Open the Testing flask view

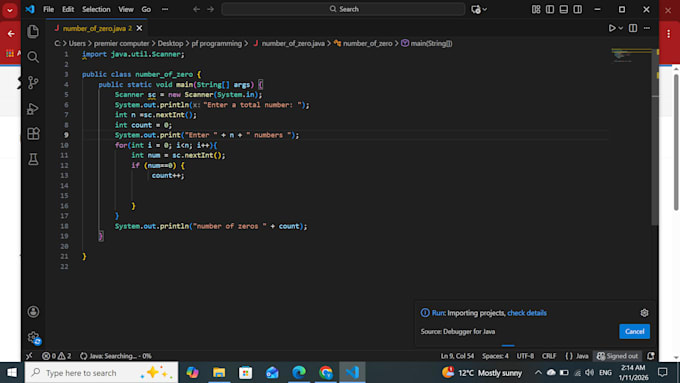pos(33,159)
